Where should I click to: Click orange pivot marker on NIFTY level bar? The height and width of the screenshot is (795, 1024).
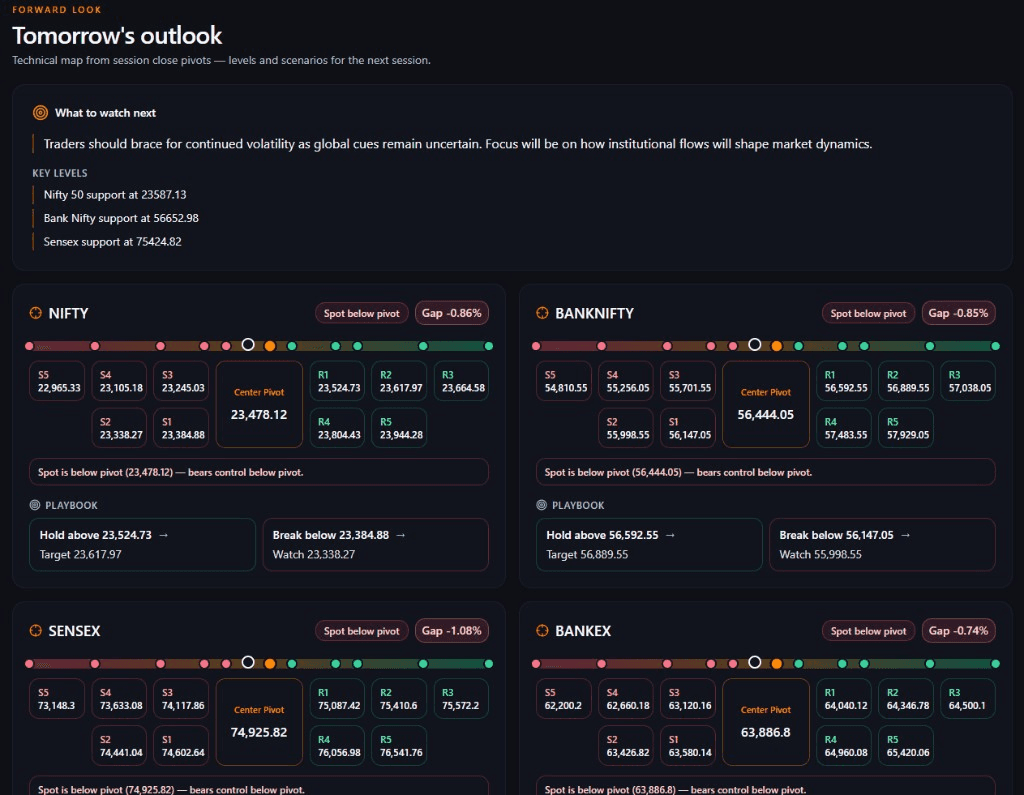270,346
